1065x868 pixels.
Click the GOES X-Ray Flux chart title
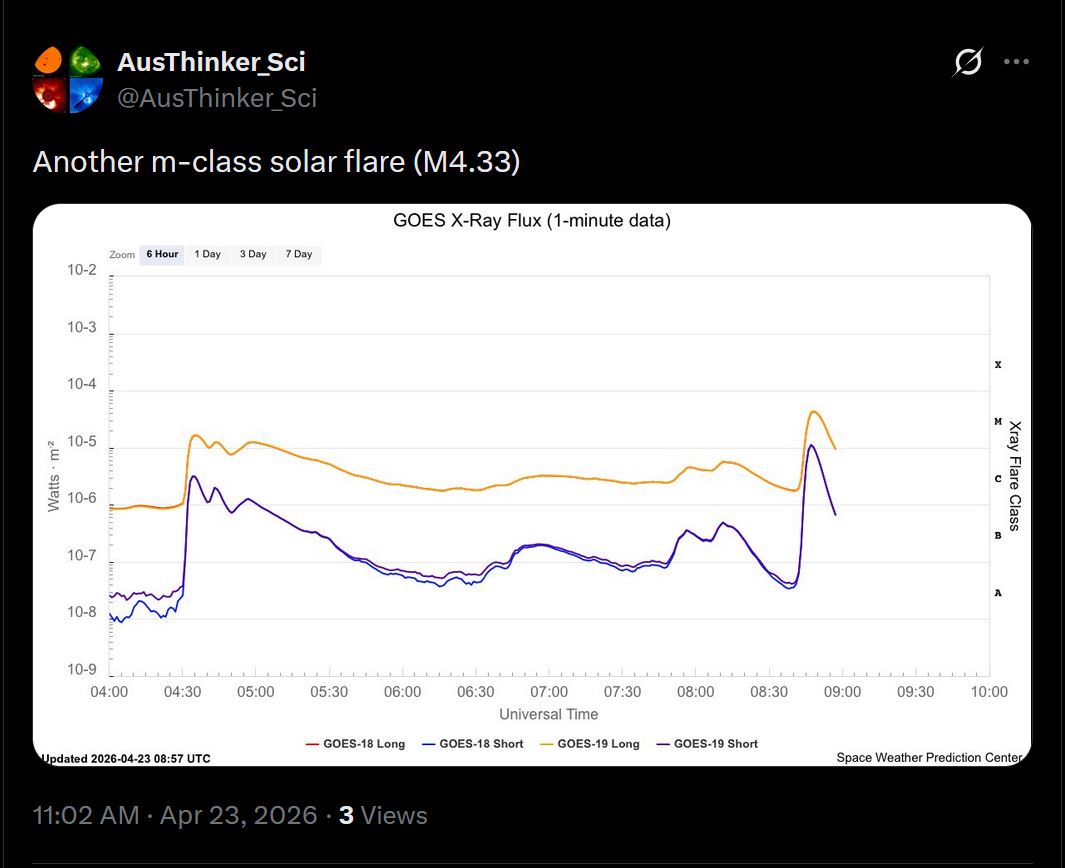[532, 221]
